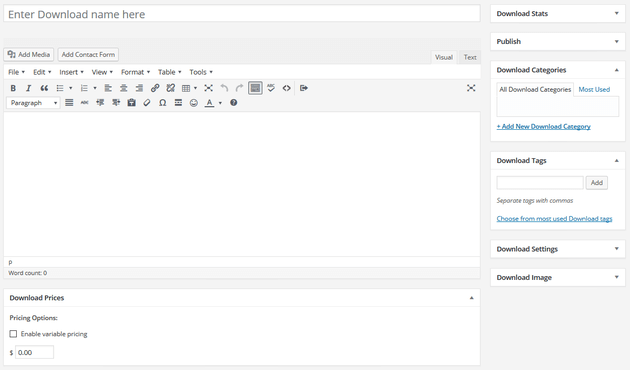Select the Most Used categories tab
Image resolution: width=630 pixels, height=370 pixels.
tap(594, 90)
